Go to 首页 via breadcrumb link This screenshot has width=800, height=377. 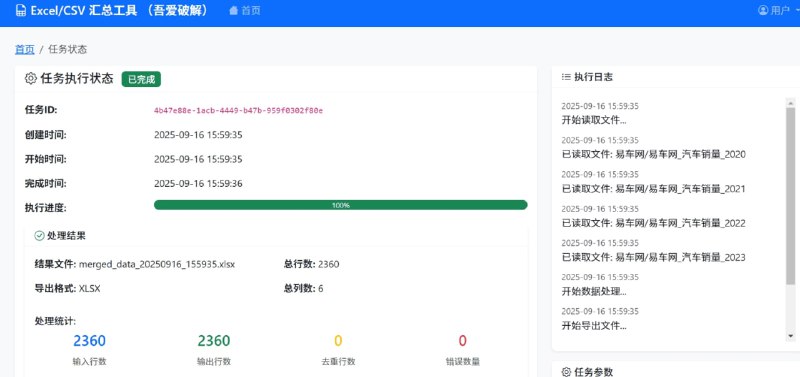(24, 49)
